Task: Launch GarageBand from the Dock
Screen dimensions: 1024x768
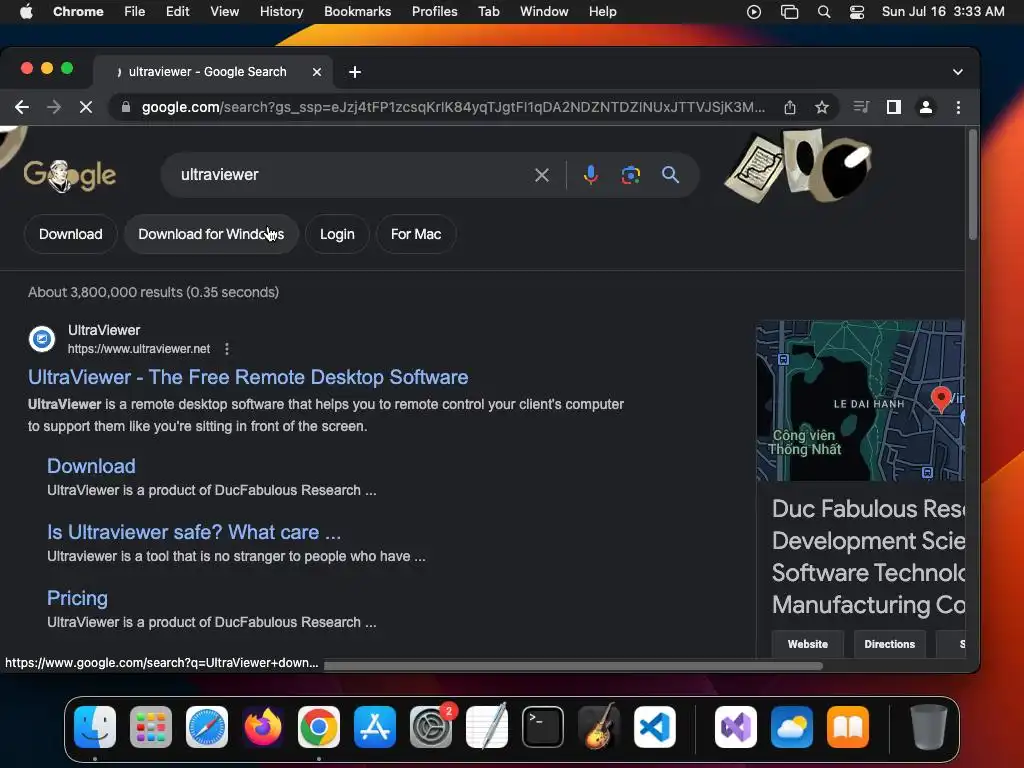Action: click(599, 727)
